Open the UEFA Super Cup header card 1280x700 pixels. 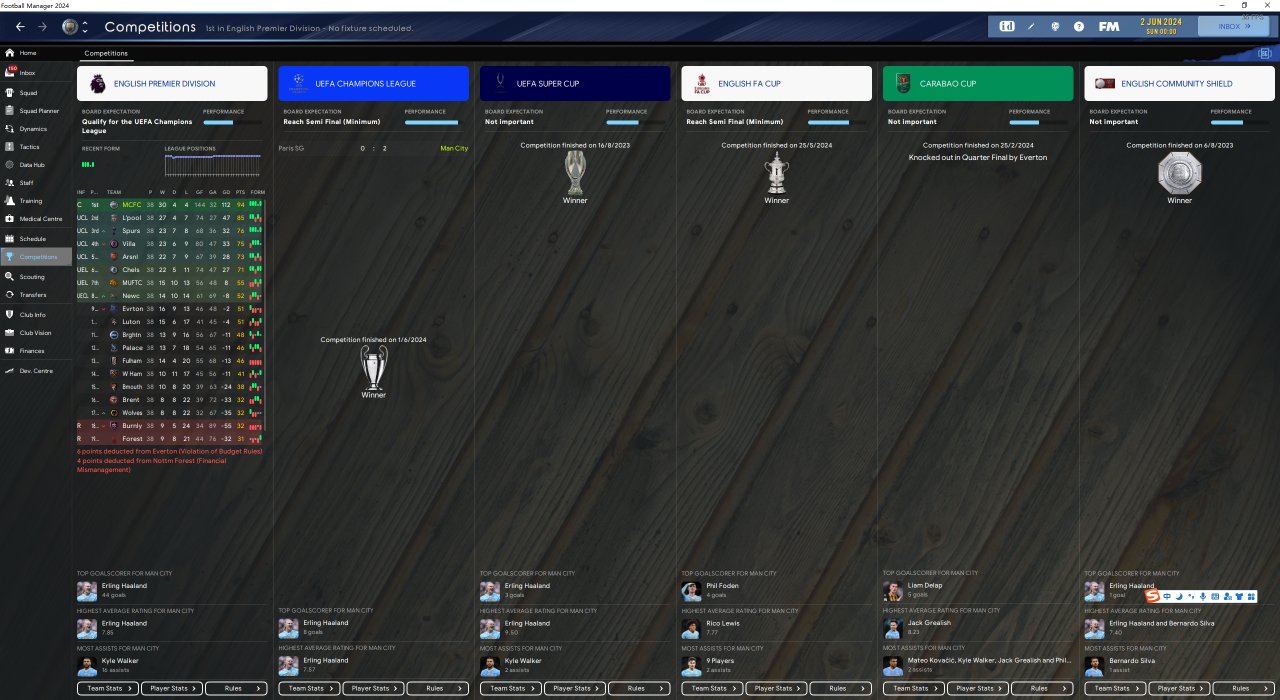pos(575,84)
